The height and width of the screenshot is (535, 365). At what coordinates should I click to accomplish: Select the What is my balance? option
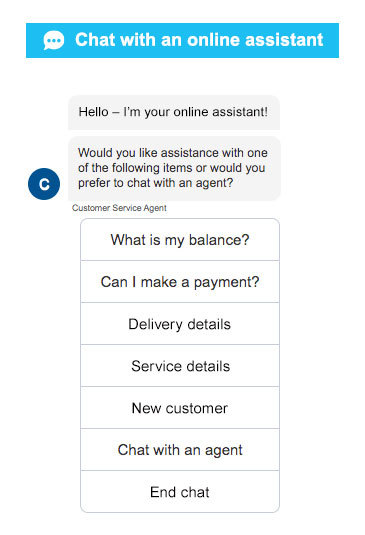[180, 240]
